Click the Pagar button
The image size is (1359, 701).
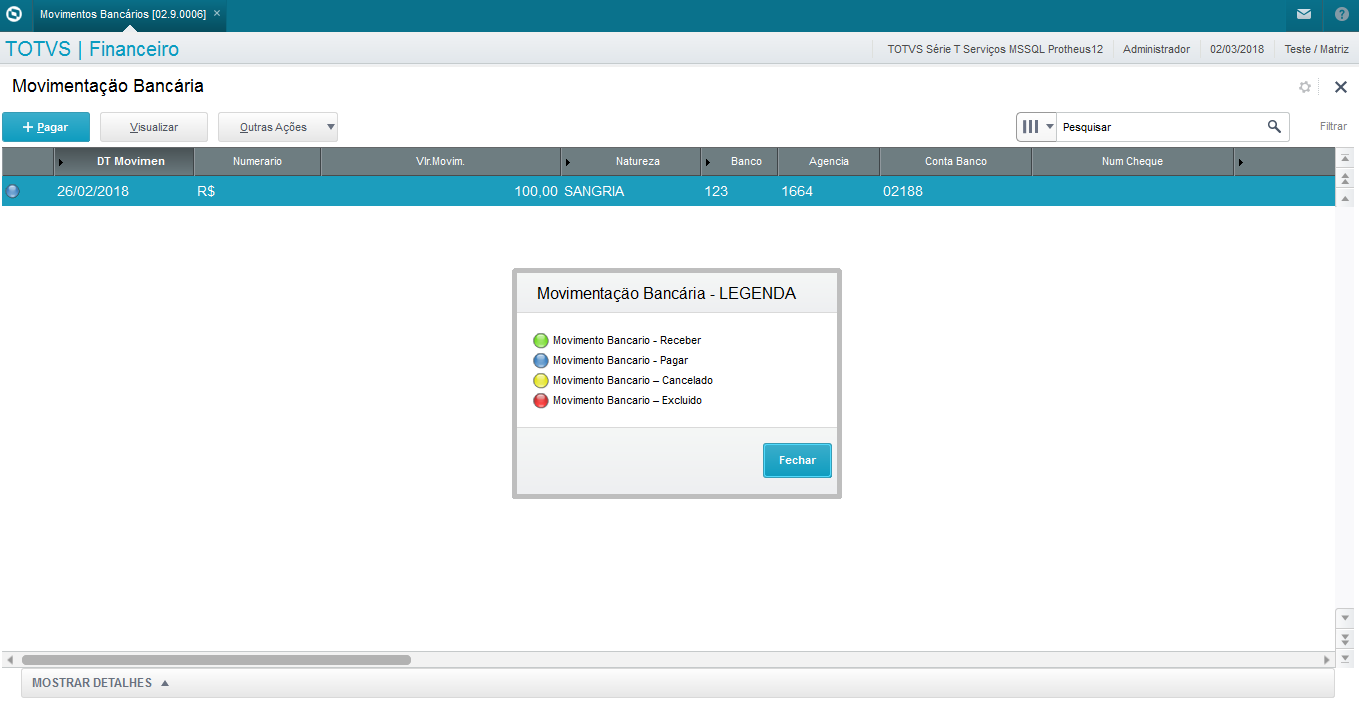tap(46, 127)
